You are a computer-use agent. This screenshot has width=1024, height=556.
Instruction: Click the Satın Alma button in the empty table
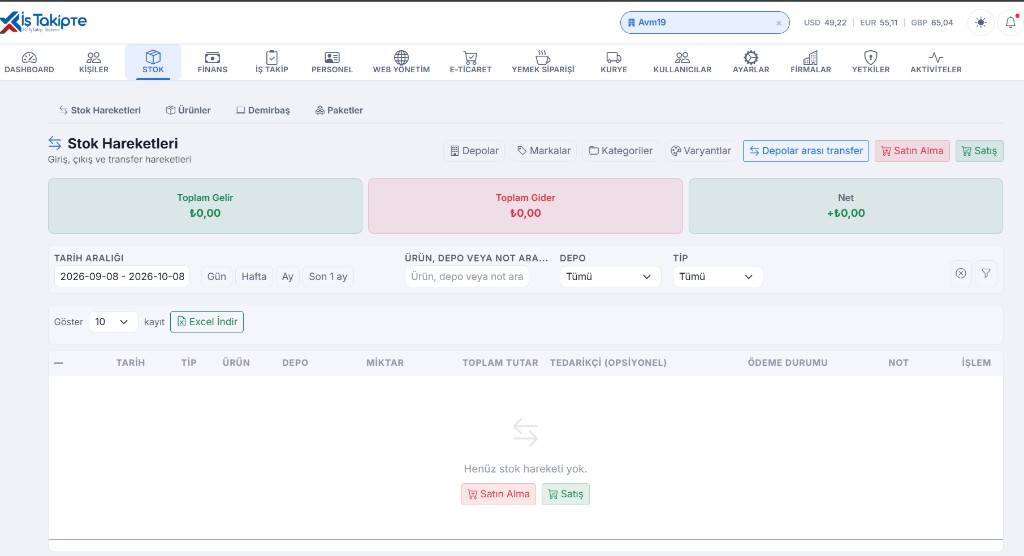[x=498, y=494]
